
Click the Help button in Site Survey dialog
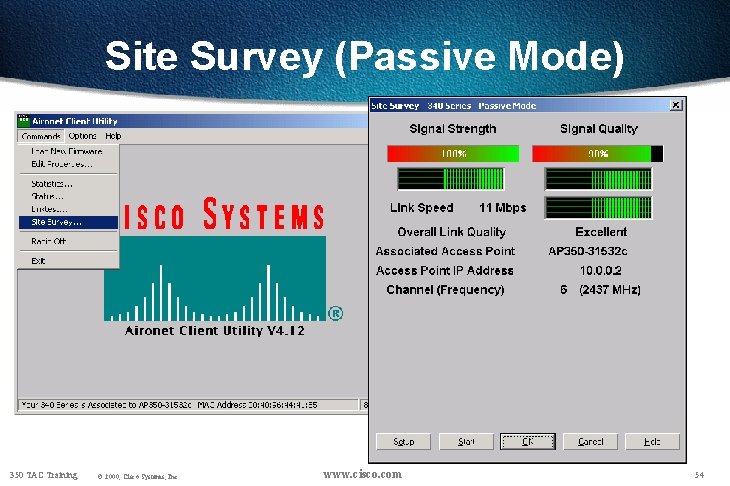652,441
